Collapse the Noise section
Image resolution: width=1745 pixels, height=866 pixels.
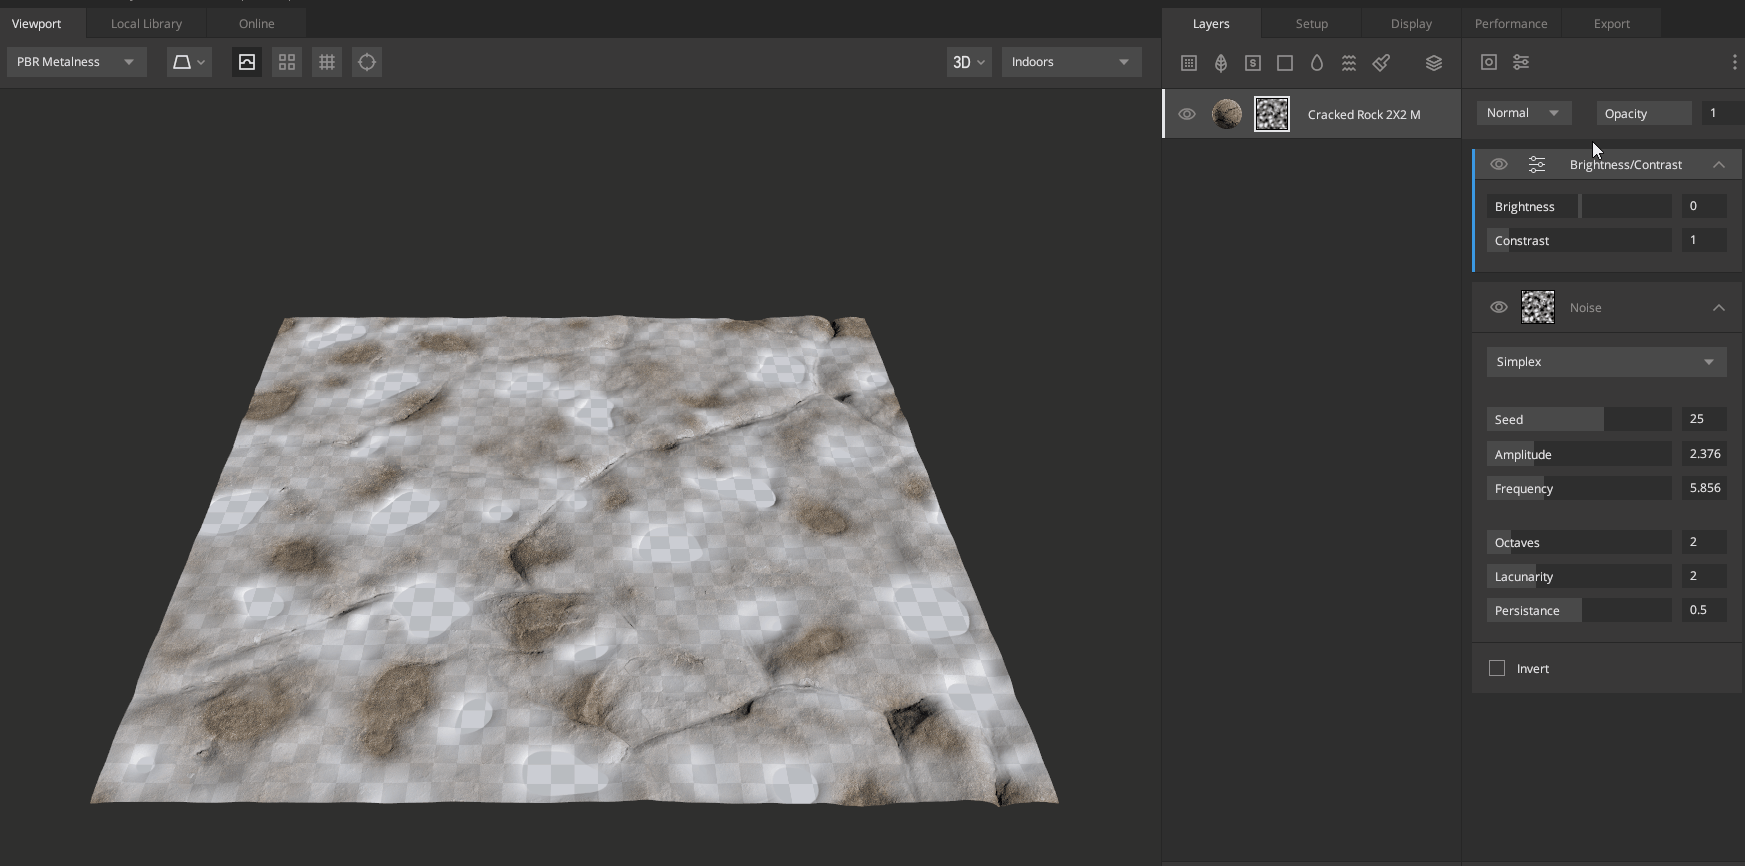[x=1719, y=307]
